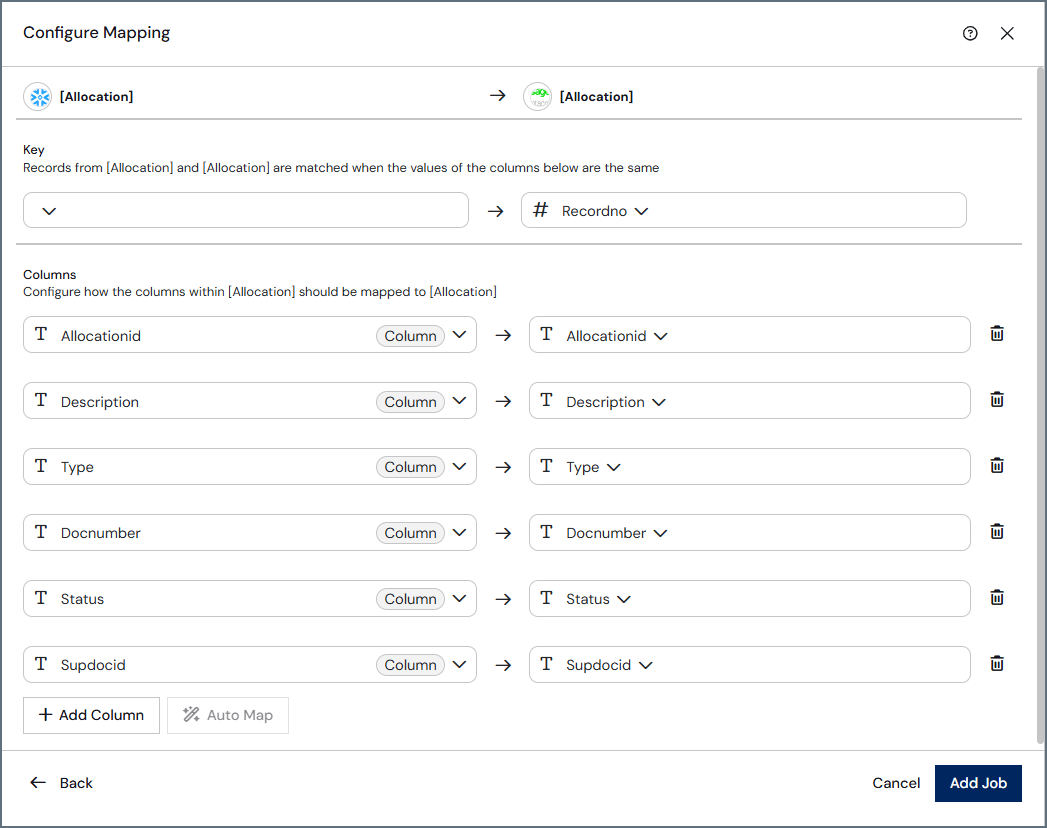
Task: Go Back to the previous step
Action: (x=61, y=783)
